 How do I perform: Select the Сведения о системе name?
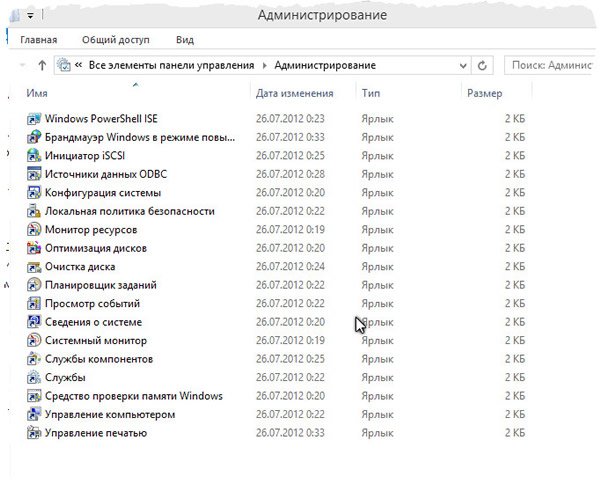tap(93, 322)
